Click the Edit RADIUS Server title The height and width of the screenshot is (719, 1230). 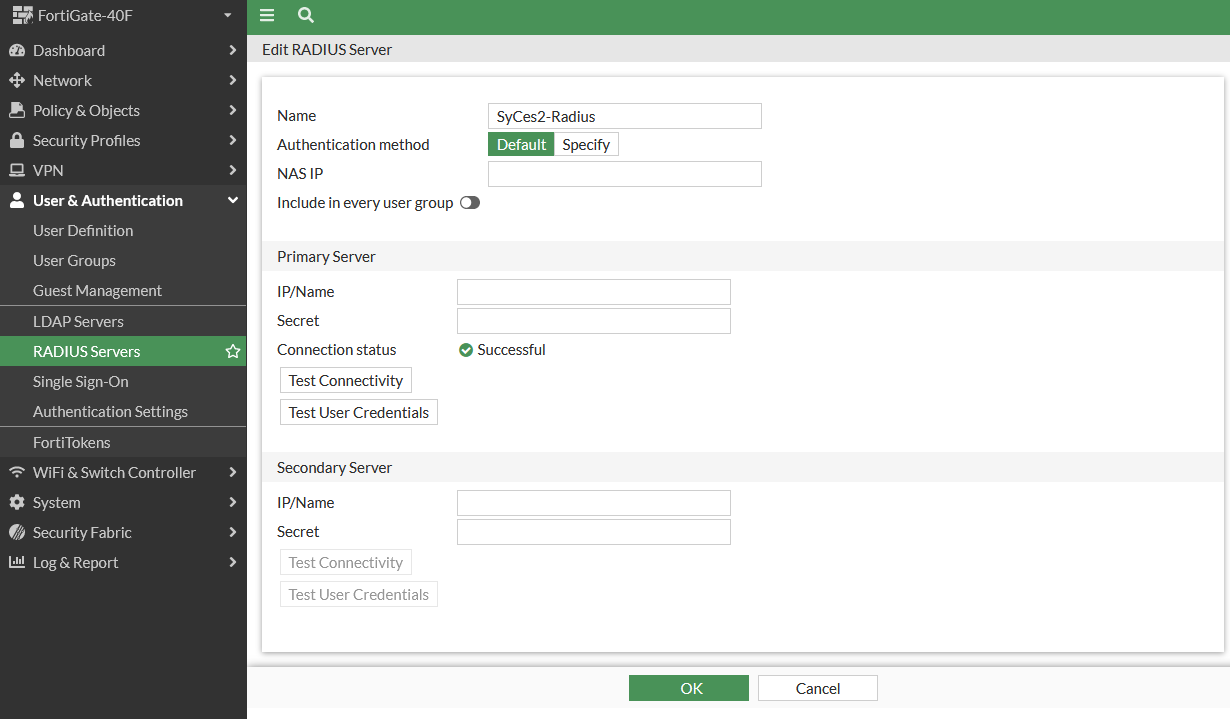pos(327,49)
